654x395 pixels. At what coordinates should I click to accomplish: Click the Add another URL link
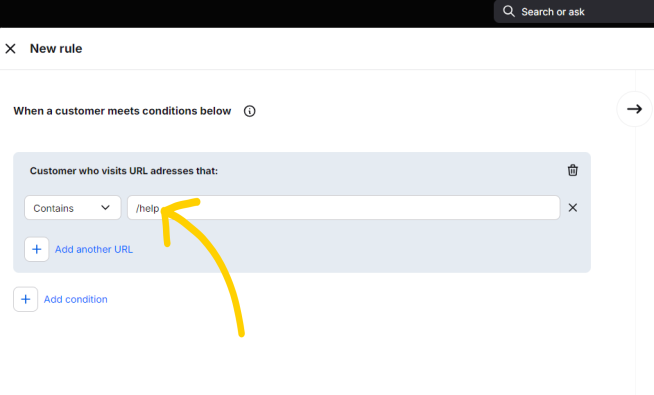click(x=94, y=249)
